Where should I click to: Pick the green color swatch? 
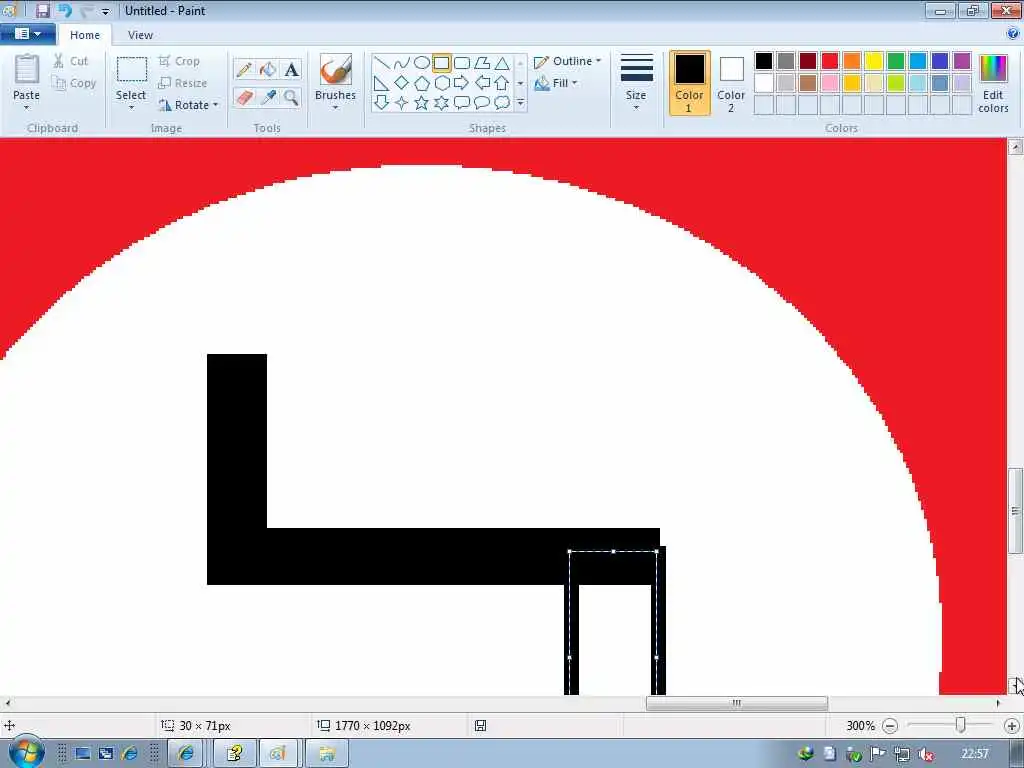(x=896, y=61)
